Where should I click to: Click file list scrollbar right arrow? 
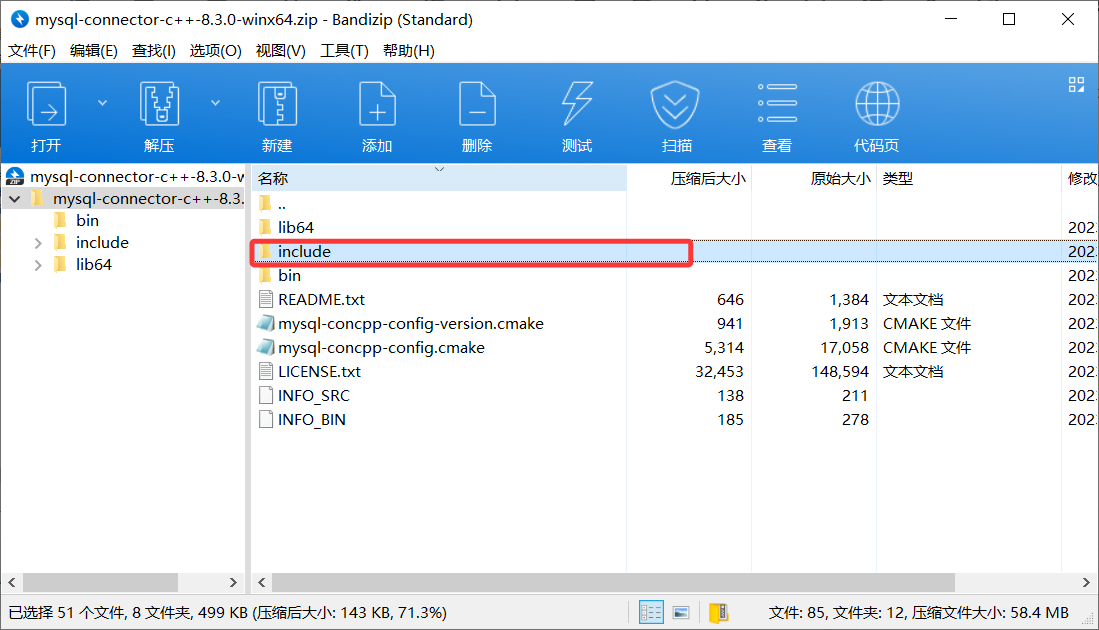[x=1086, y=582]
